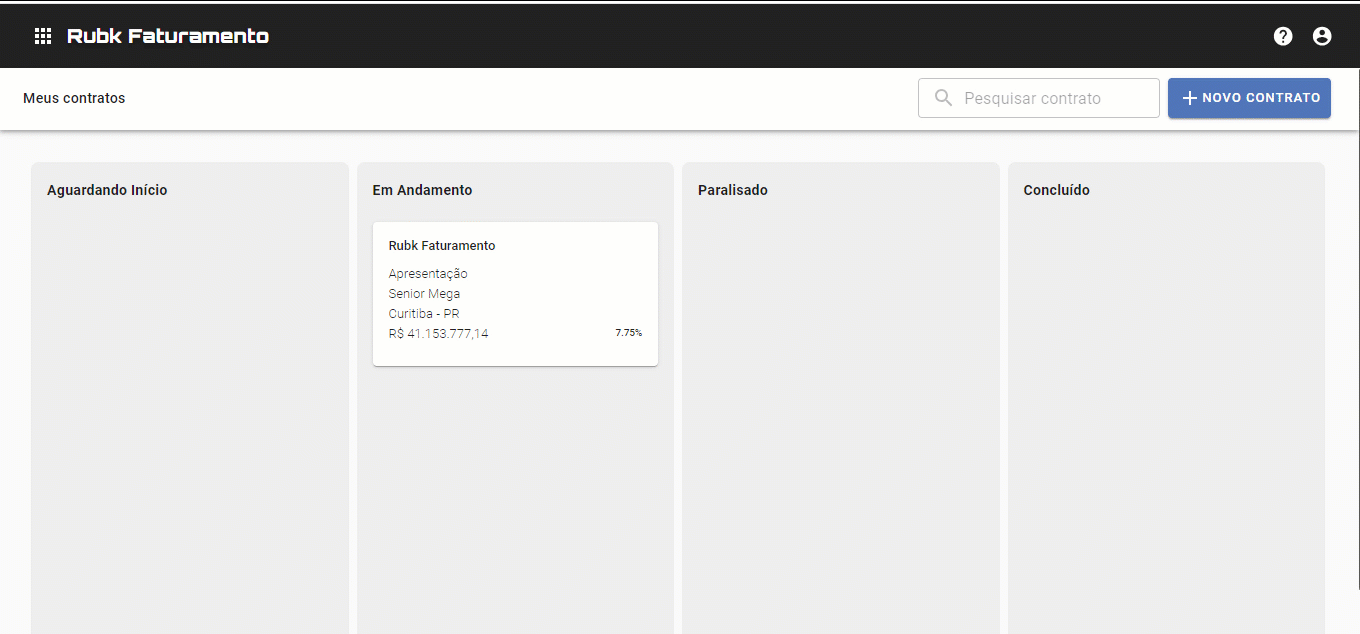Image resolution: width=1360 pixels, height=634 pixels.
Task: Click the Rubk Faturamento header title
Action: 168,36
